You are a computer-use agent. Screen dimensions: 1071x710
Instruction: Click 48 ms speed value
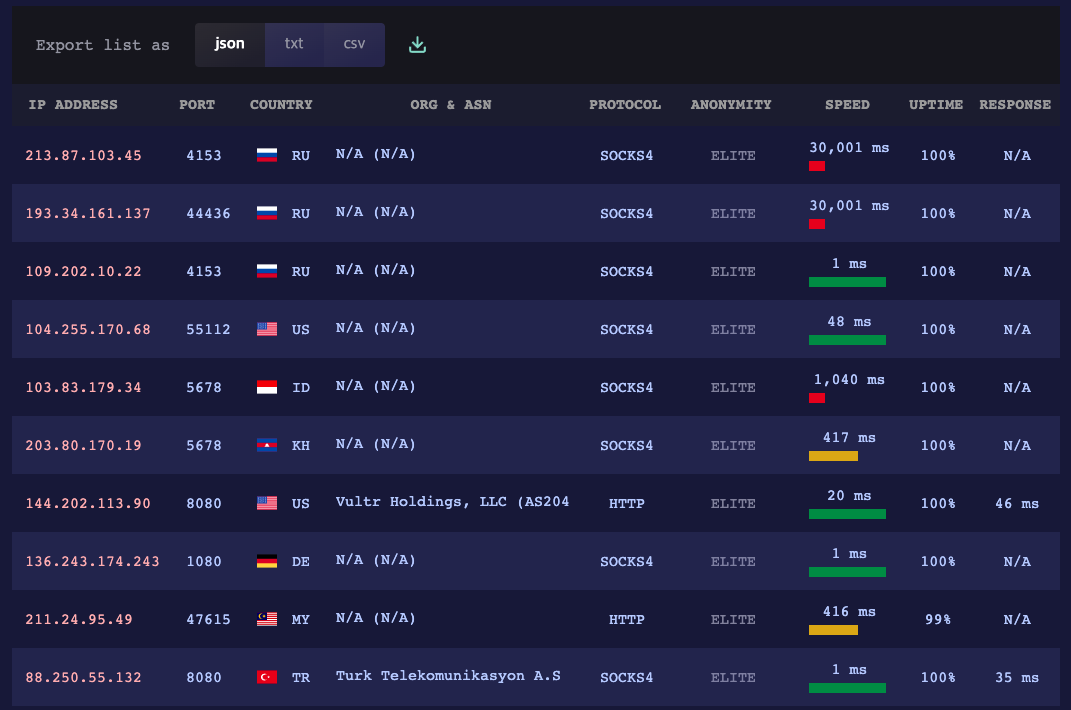pyautogui.click(x=849, y=322)
